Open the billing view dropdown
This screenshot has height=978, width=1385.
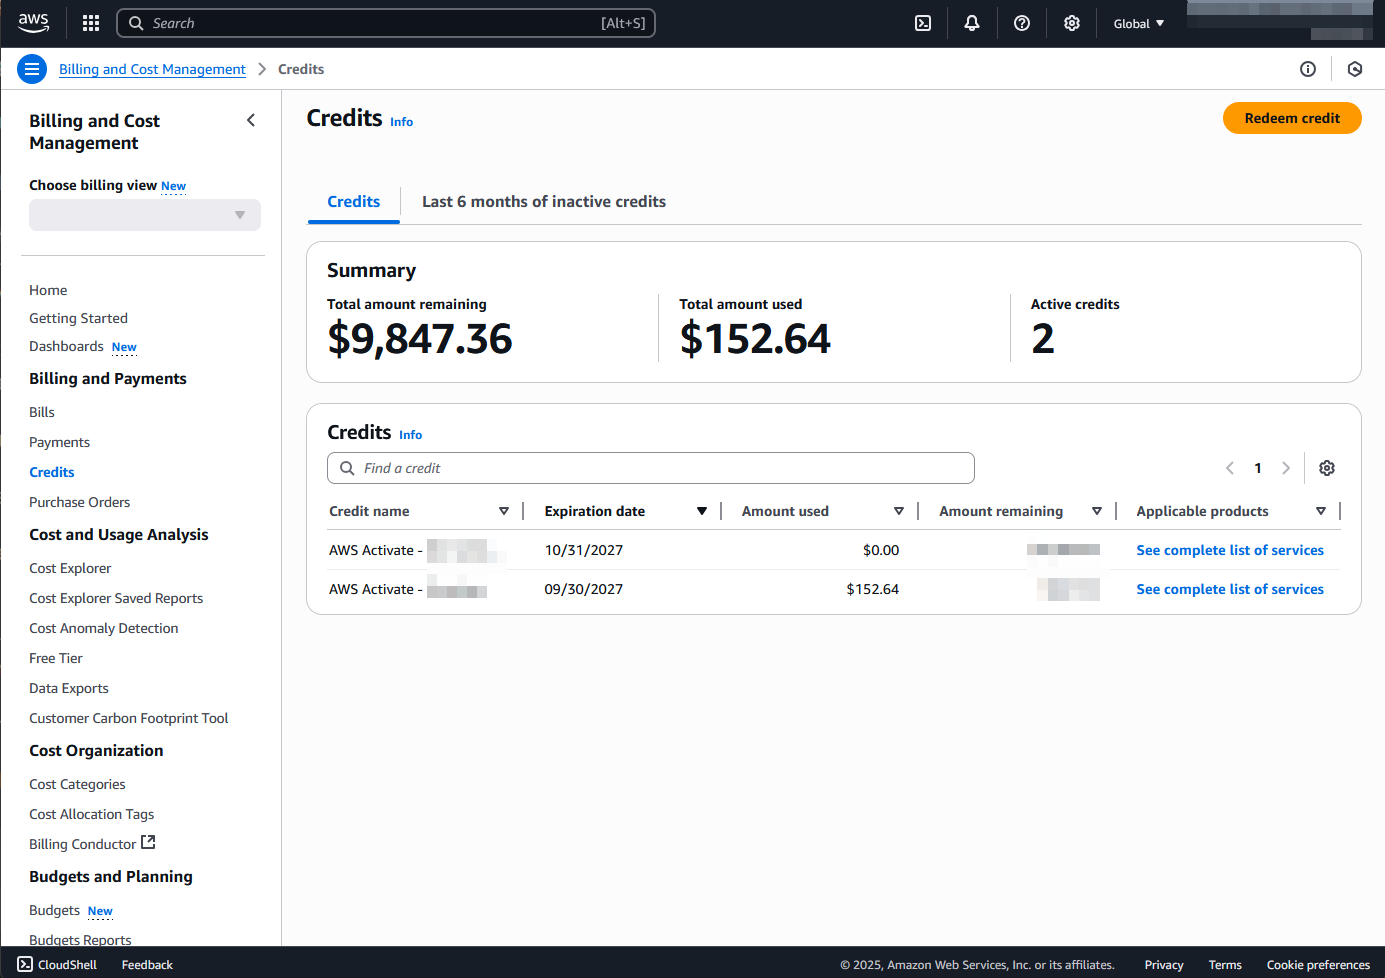[x=145, y=215]
